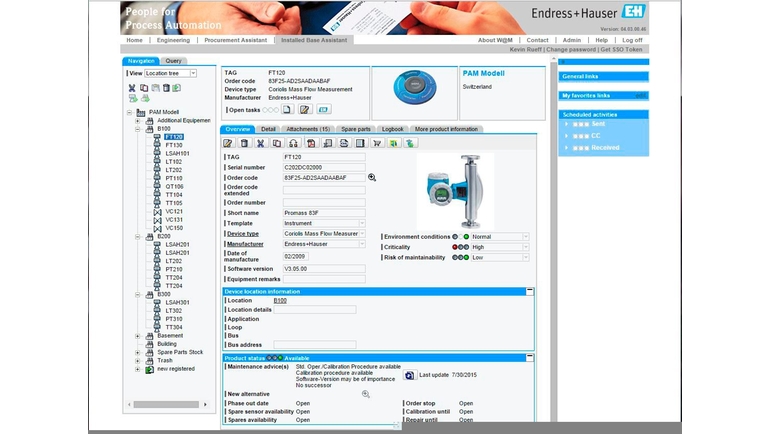Screen dimensions: 771x434
Task: Expand the Spare Parts Stock node
Action: (138, 352)
